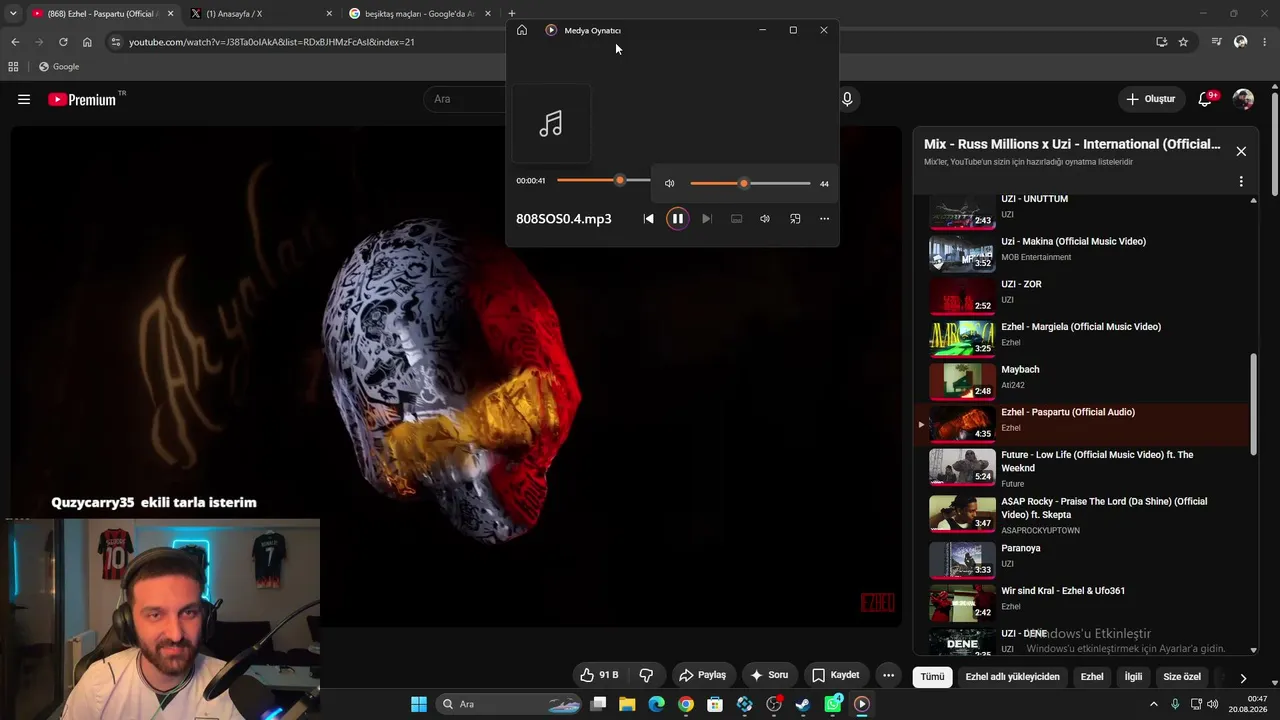Switch Media Player to mini player view
Screen dimensions: 1280x720
coord(795,219)
